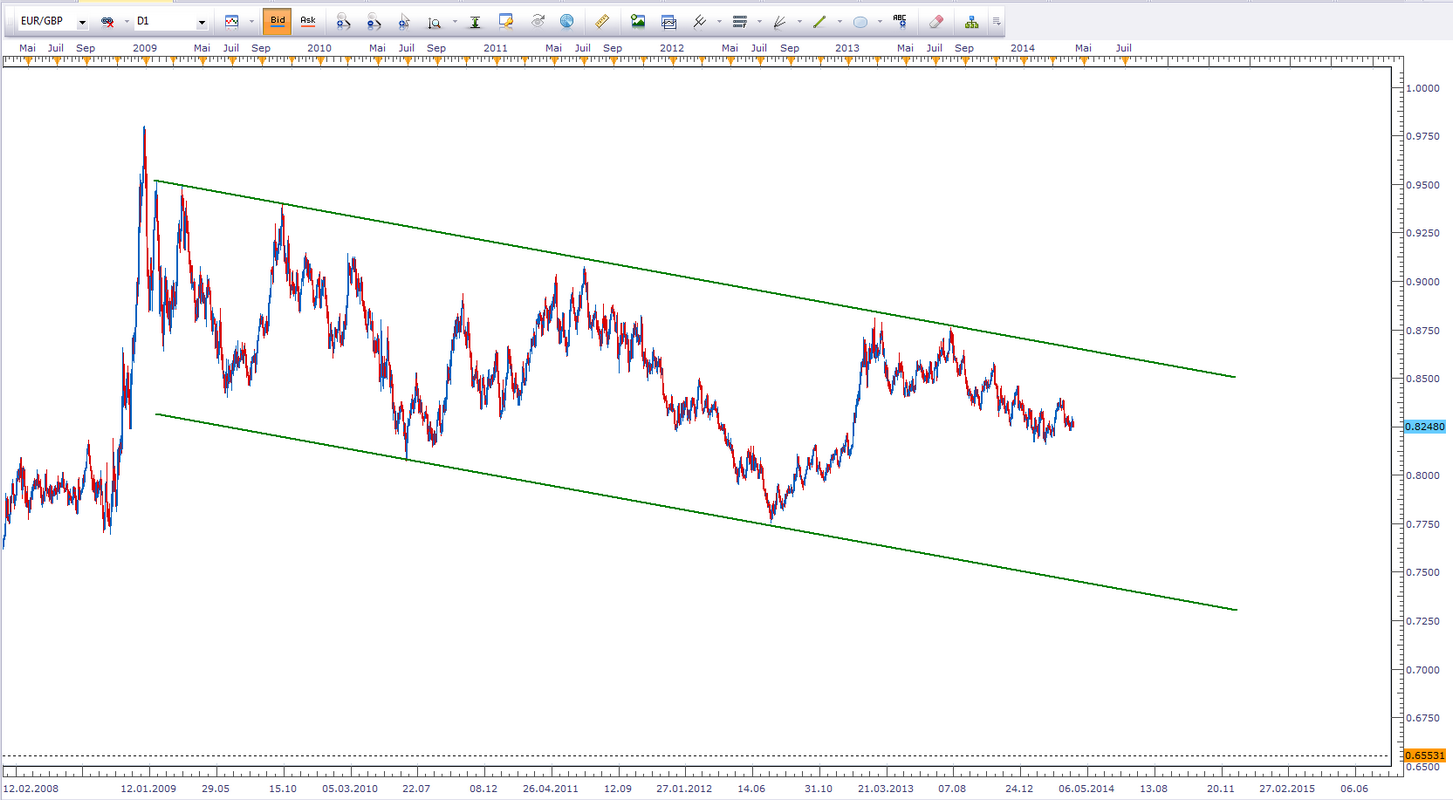Toggle the link-chain icon beside instrument
The height and width of the screenshot is (800, 1453).
tap(106, 21)
